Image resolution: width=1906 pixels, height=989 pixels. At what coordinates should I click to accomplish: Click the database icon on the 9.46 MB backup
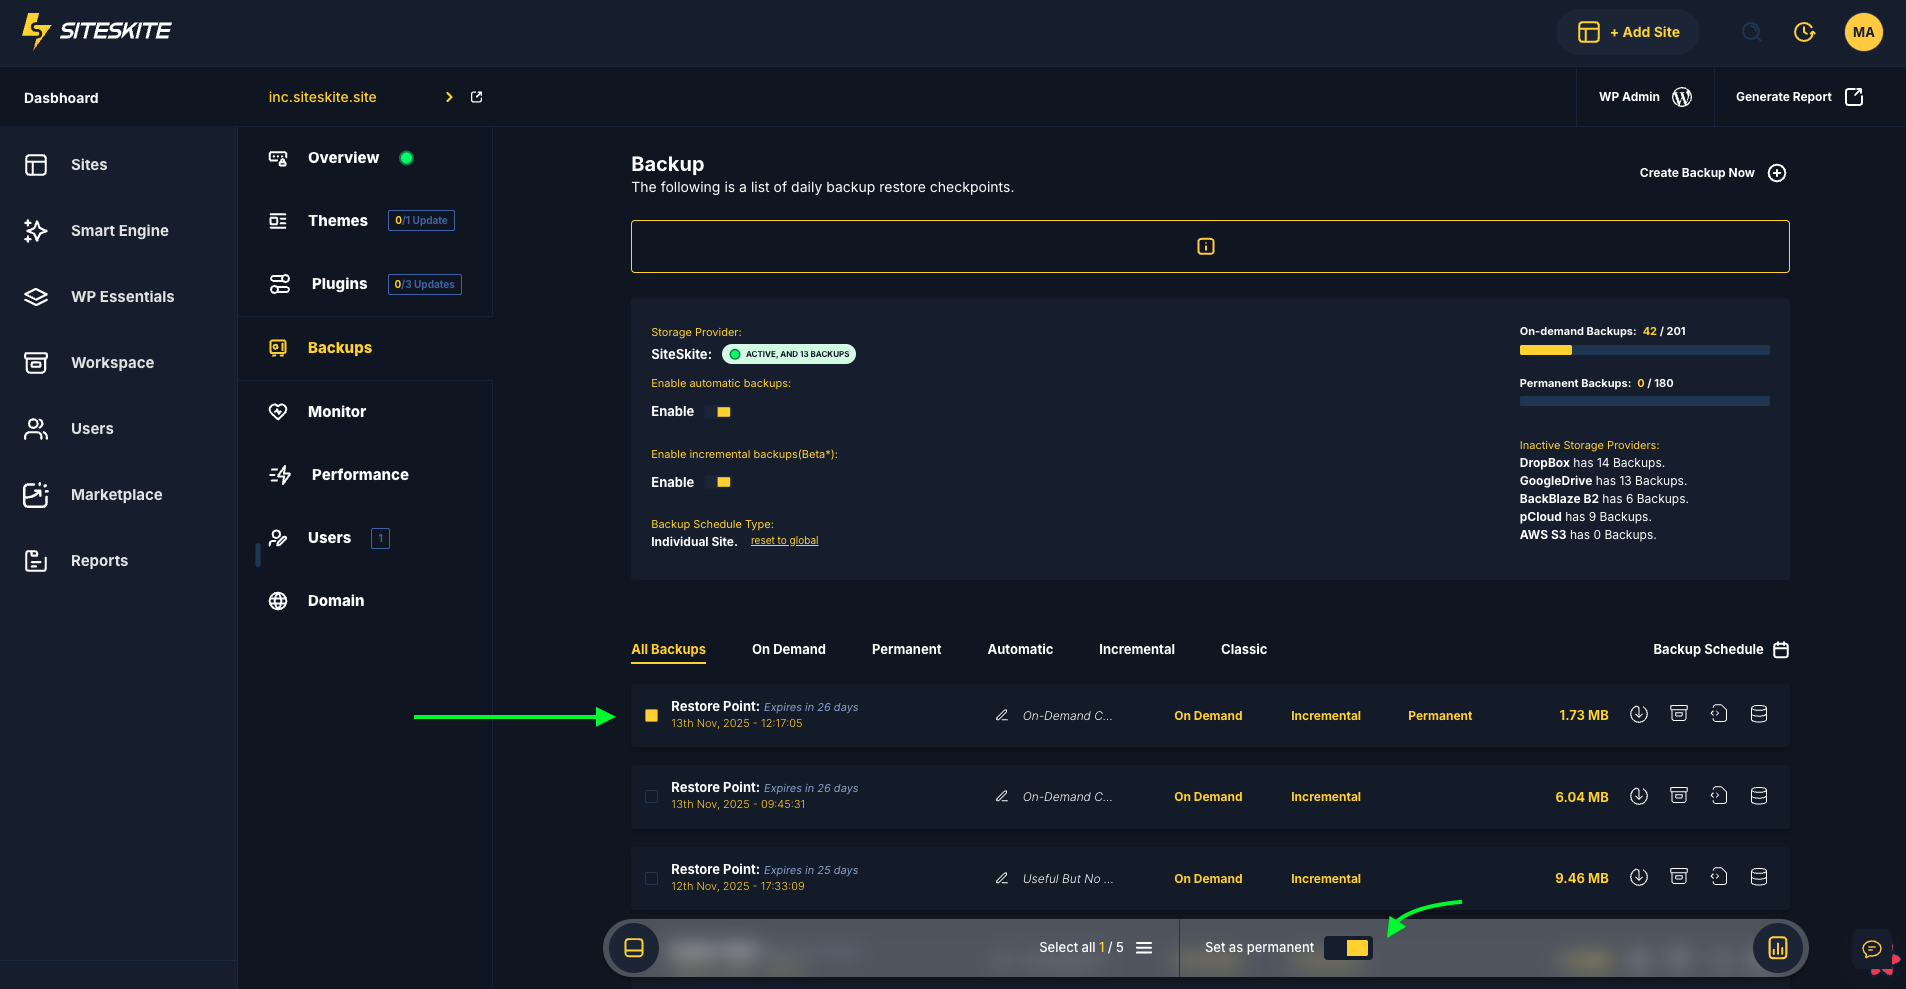coord(1758,877)
